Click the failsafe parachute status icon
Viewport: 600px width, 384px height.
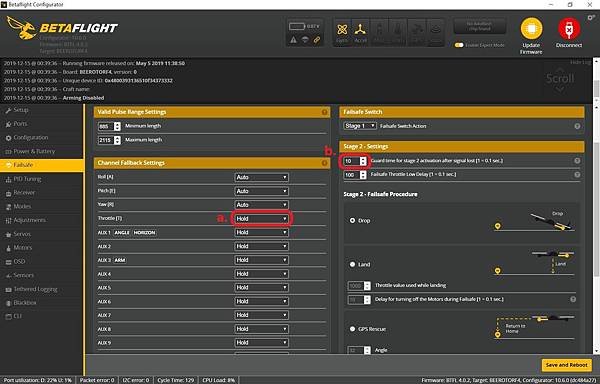click(x=305, y=39)
